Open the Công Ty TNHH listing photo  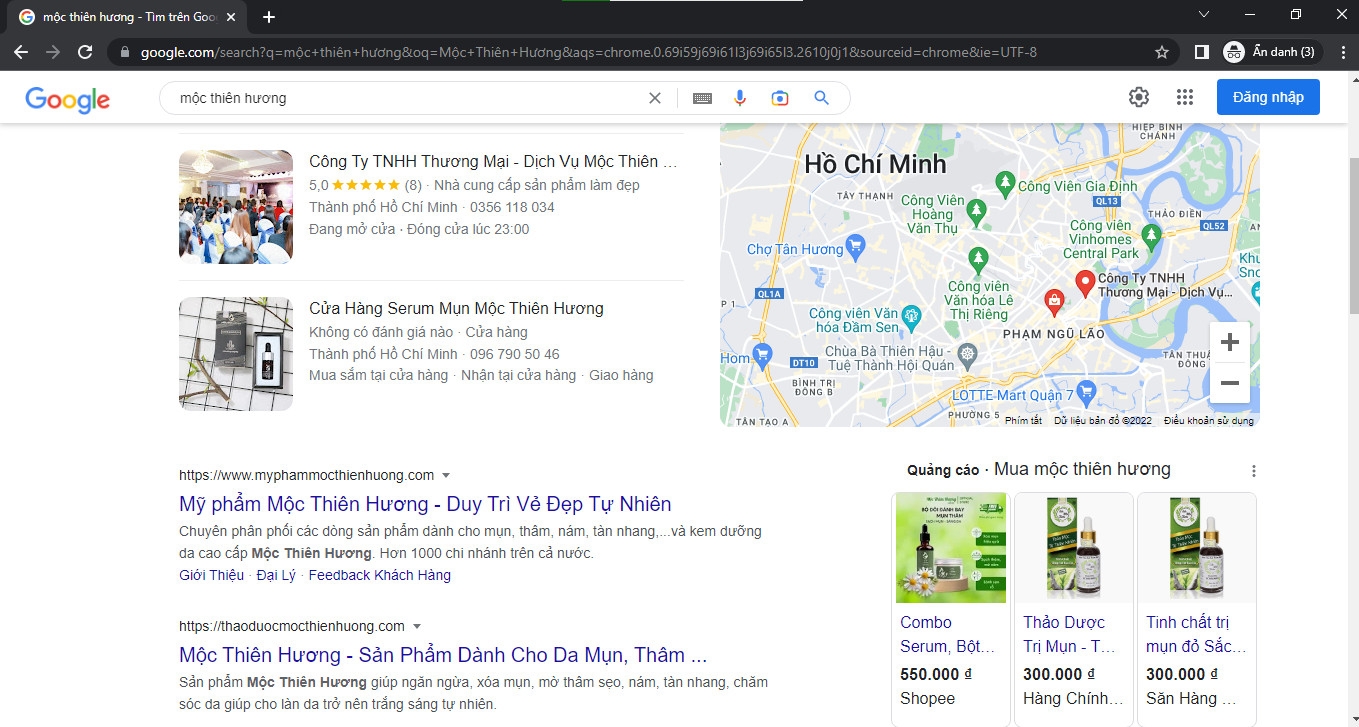tap(236, 207)
